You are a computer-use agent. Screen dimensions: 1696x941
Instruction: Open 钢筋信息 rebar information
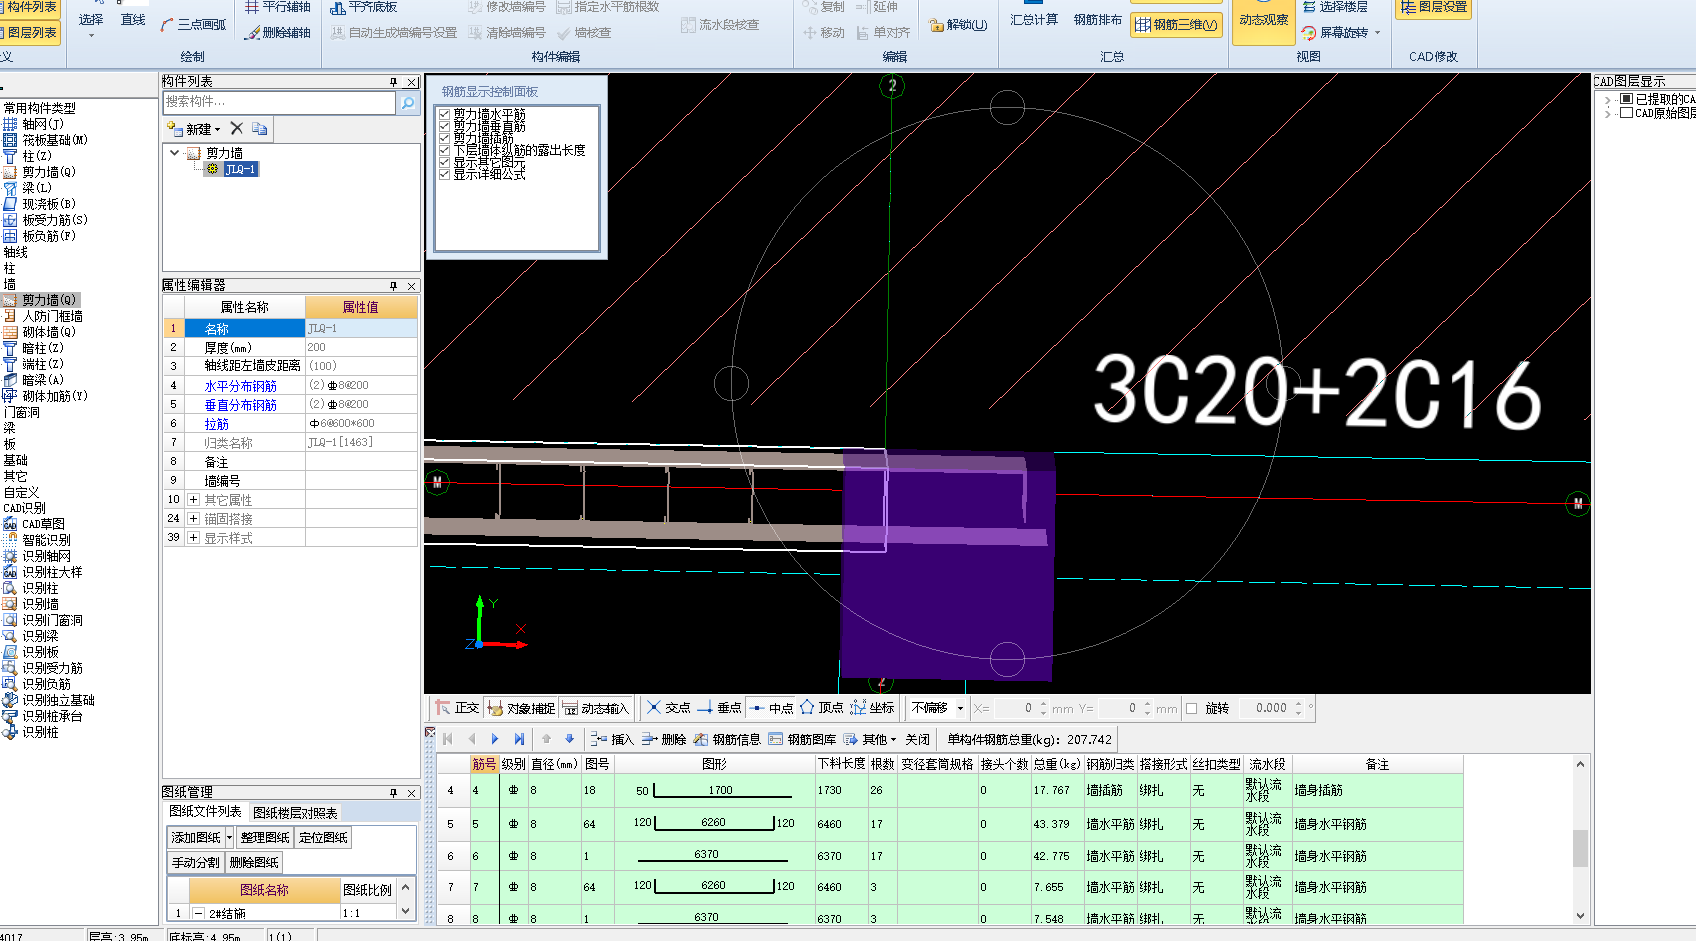(x=727, y=739)
